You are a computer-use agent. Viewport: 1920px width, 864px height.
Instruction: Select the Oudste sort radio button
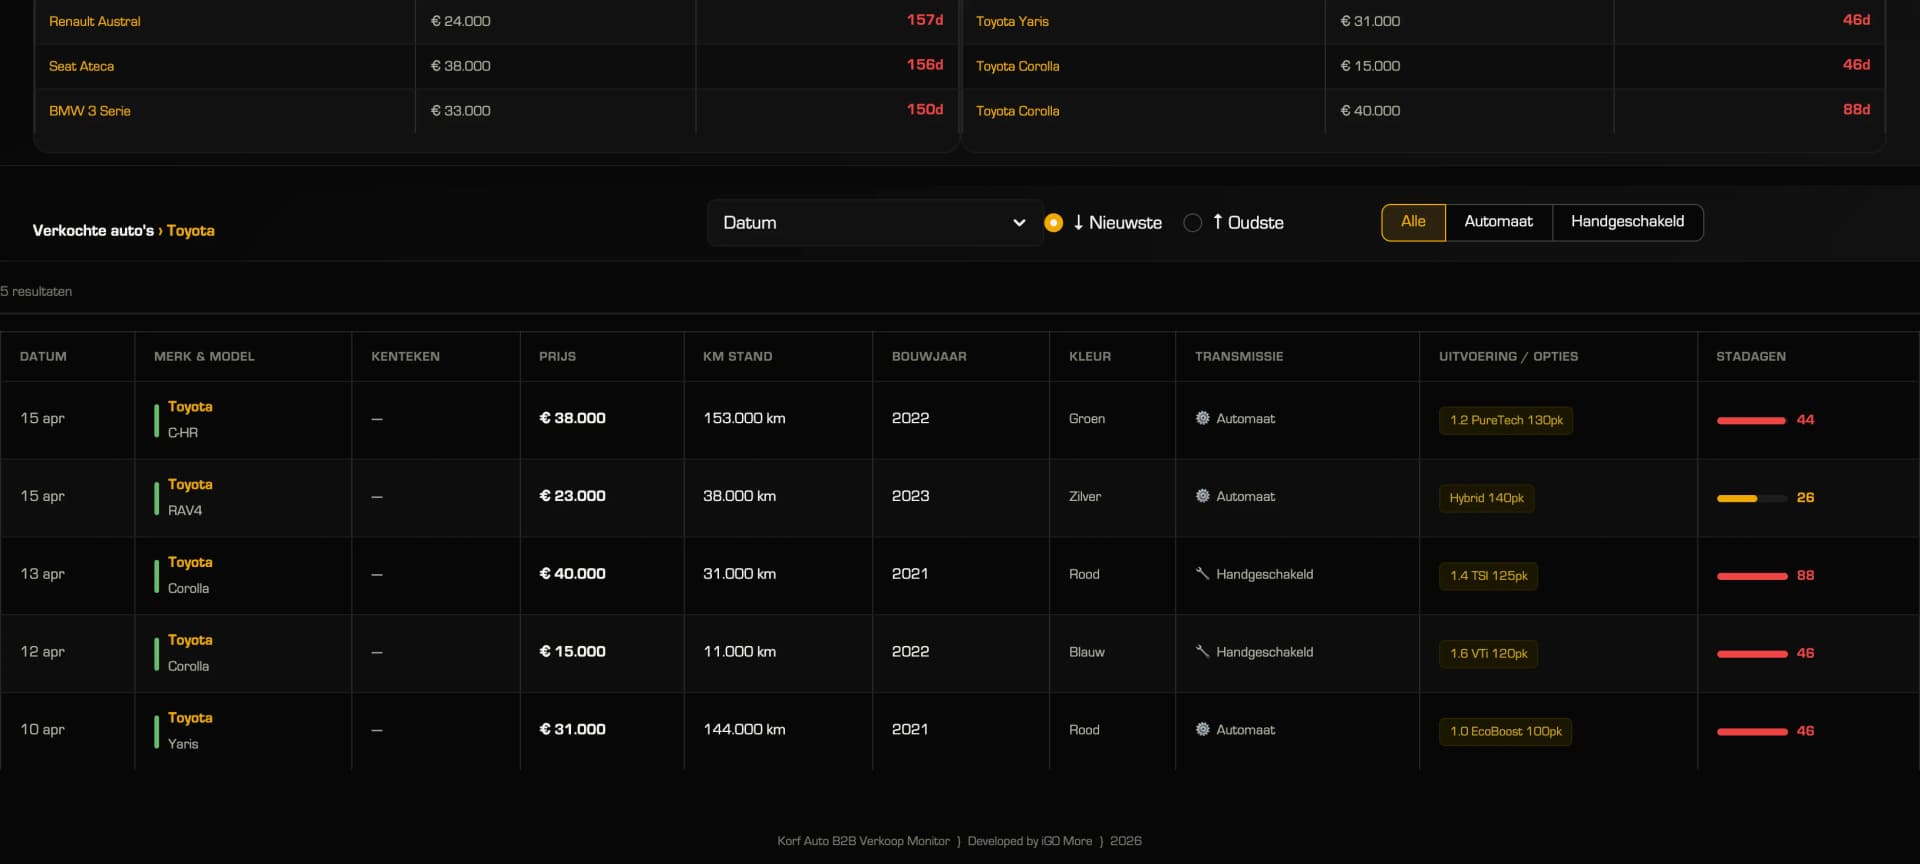point(1192,223)
